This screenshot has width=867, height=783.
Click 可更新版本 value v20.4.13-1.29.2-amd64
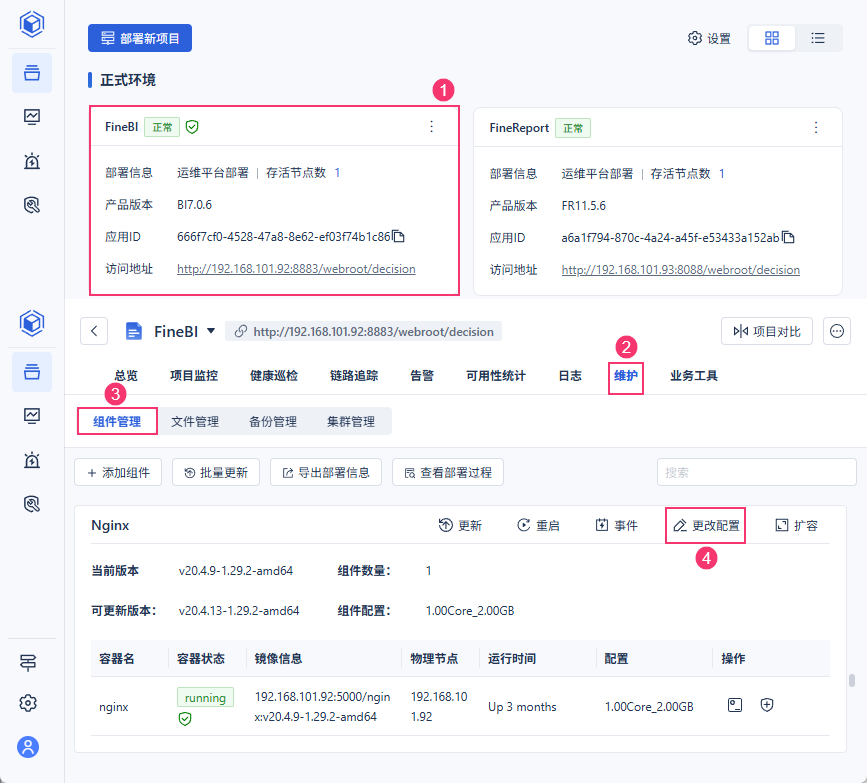[x=239, y=610]
